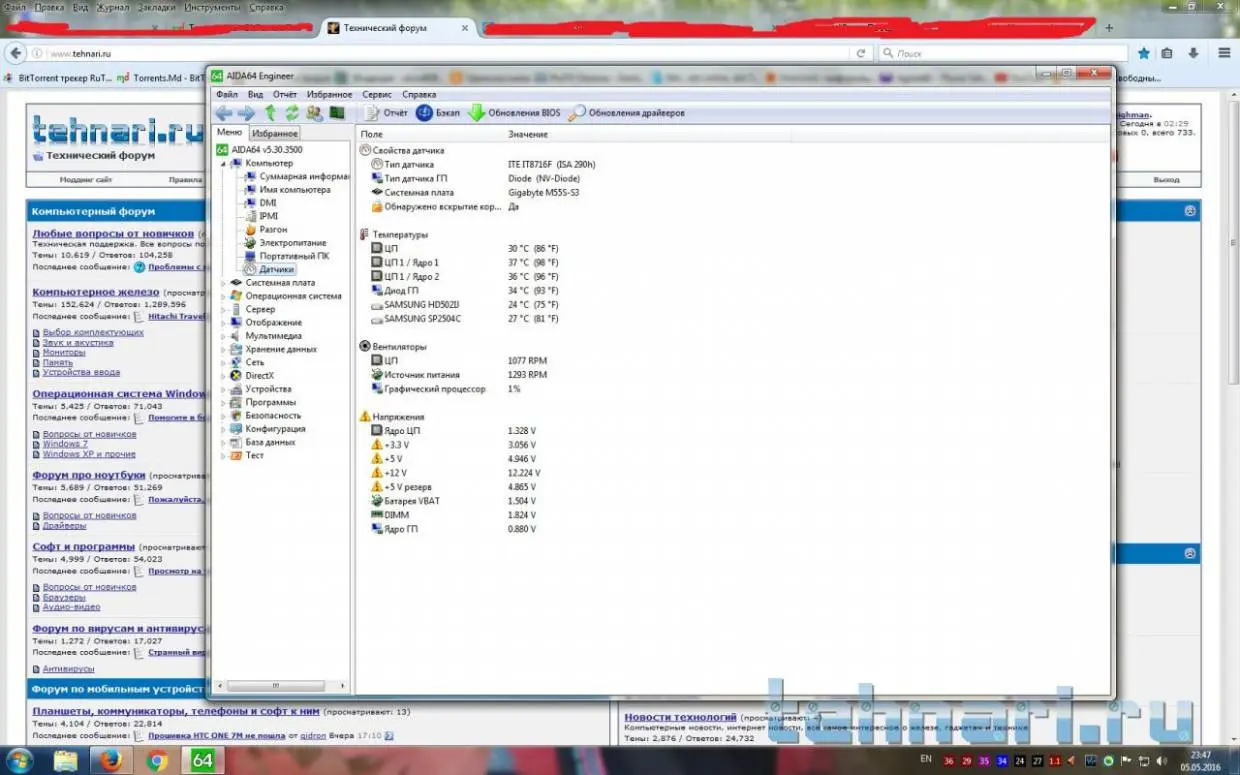Expand the Системная плата tree node

click(x=224, y=283)
